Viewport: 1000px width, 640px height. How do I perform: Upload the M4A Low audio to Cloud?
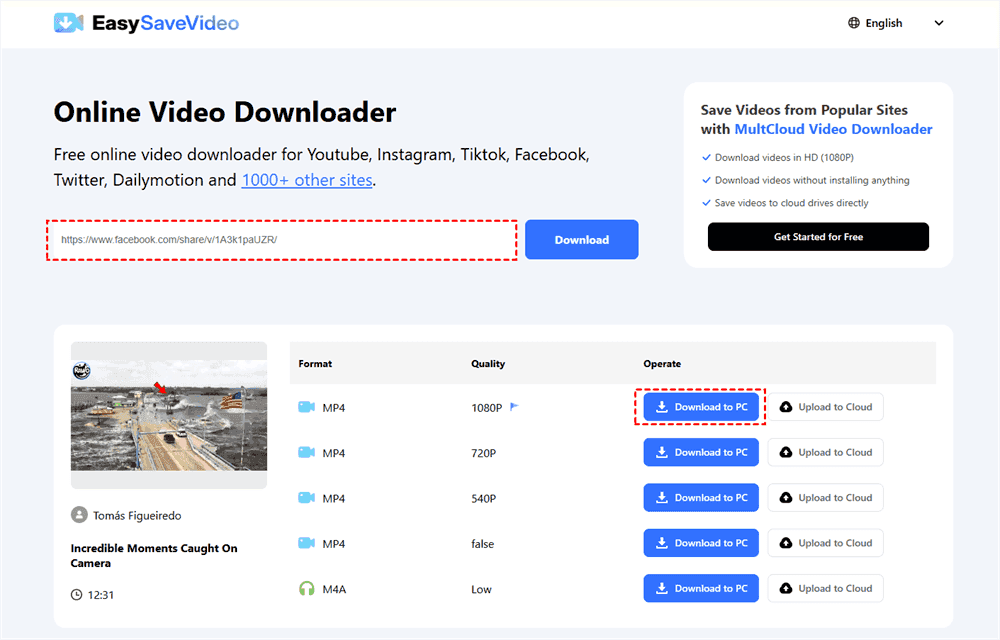(x=825, y=588)
